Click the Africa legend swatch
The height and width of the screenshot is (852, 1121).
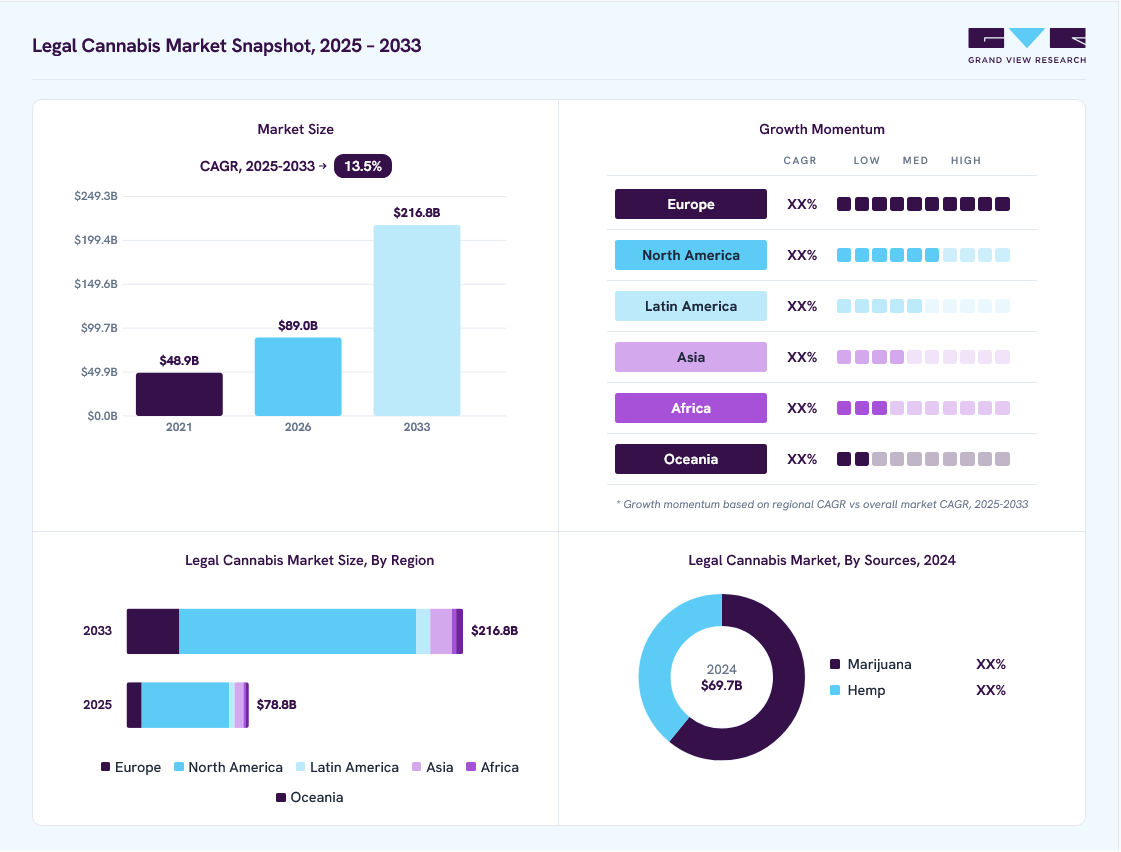pyautogui.click(x=470, y=767)
